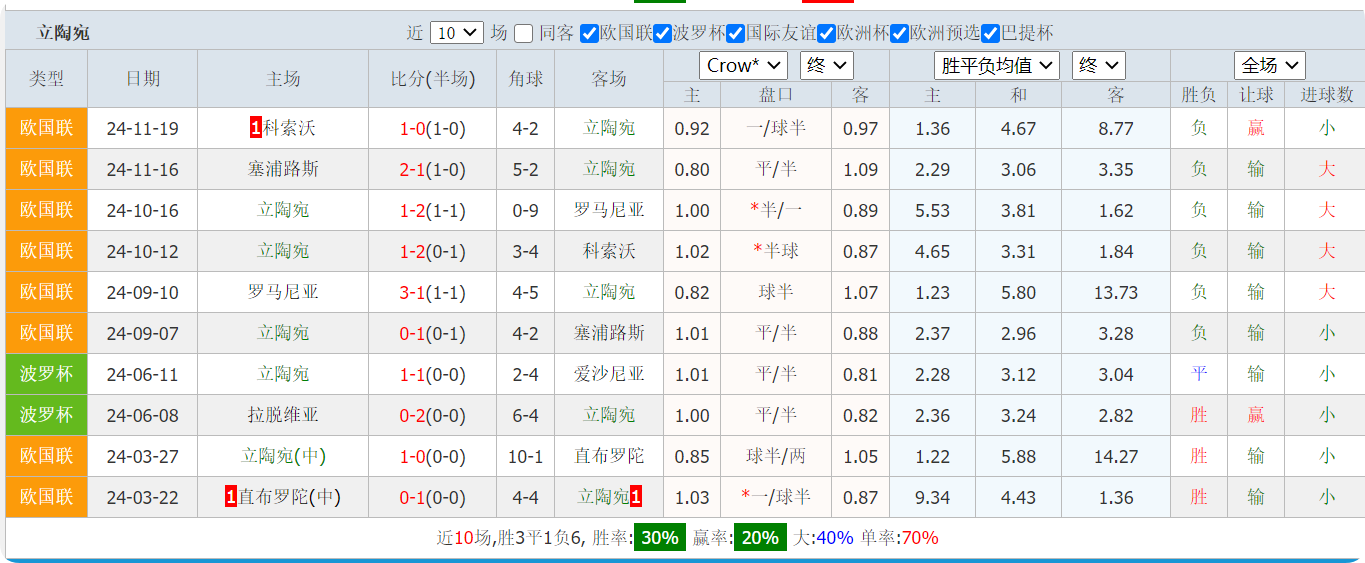Open the recent matches count dropdown showing 10
Image resolution: width=1365 pixels, height=563 pixels.
(457, 33)
